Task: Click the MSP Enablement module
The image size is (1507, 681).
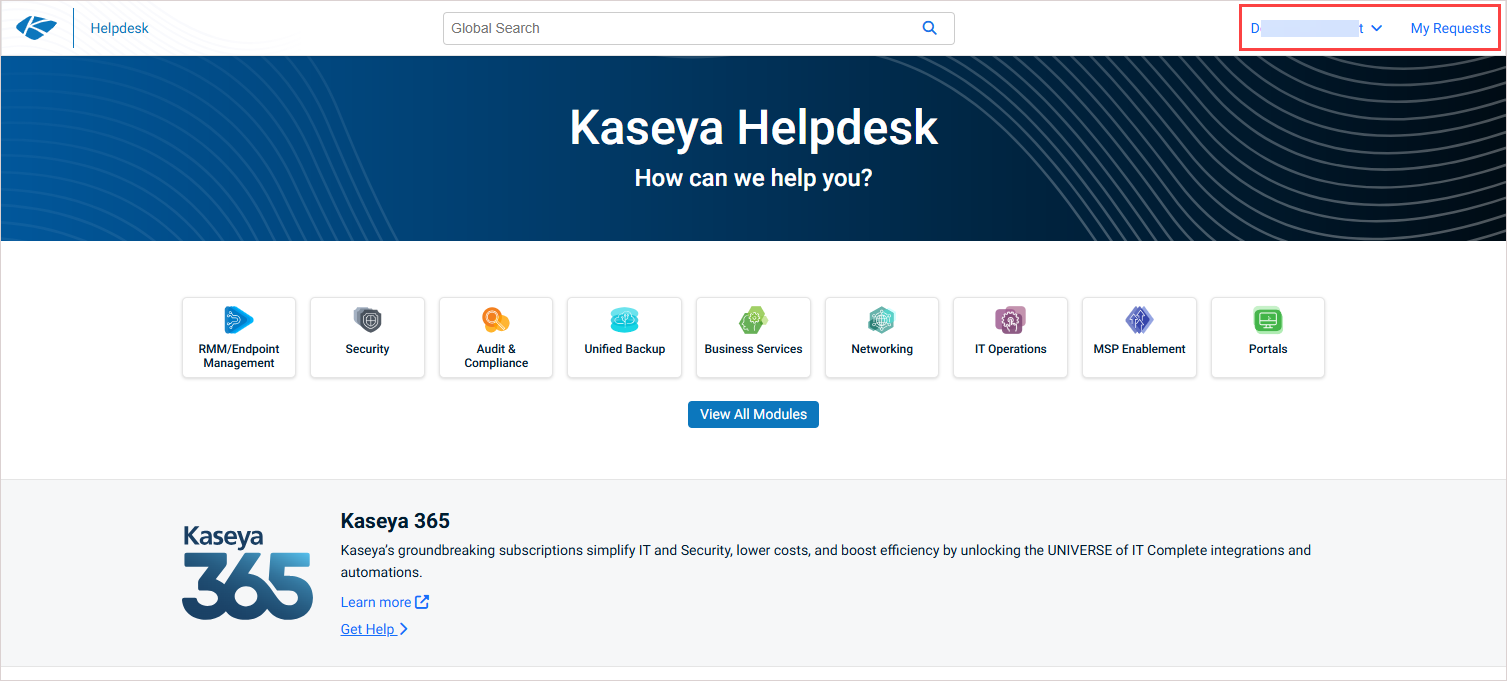Action: point(1139,337)
